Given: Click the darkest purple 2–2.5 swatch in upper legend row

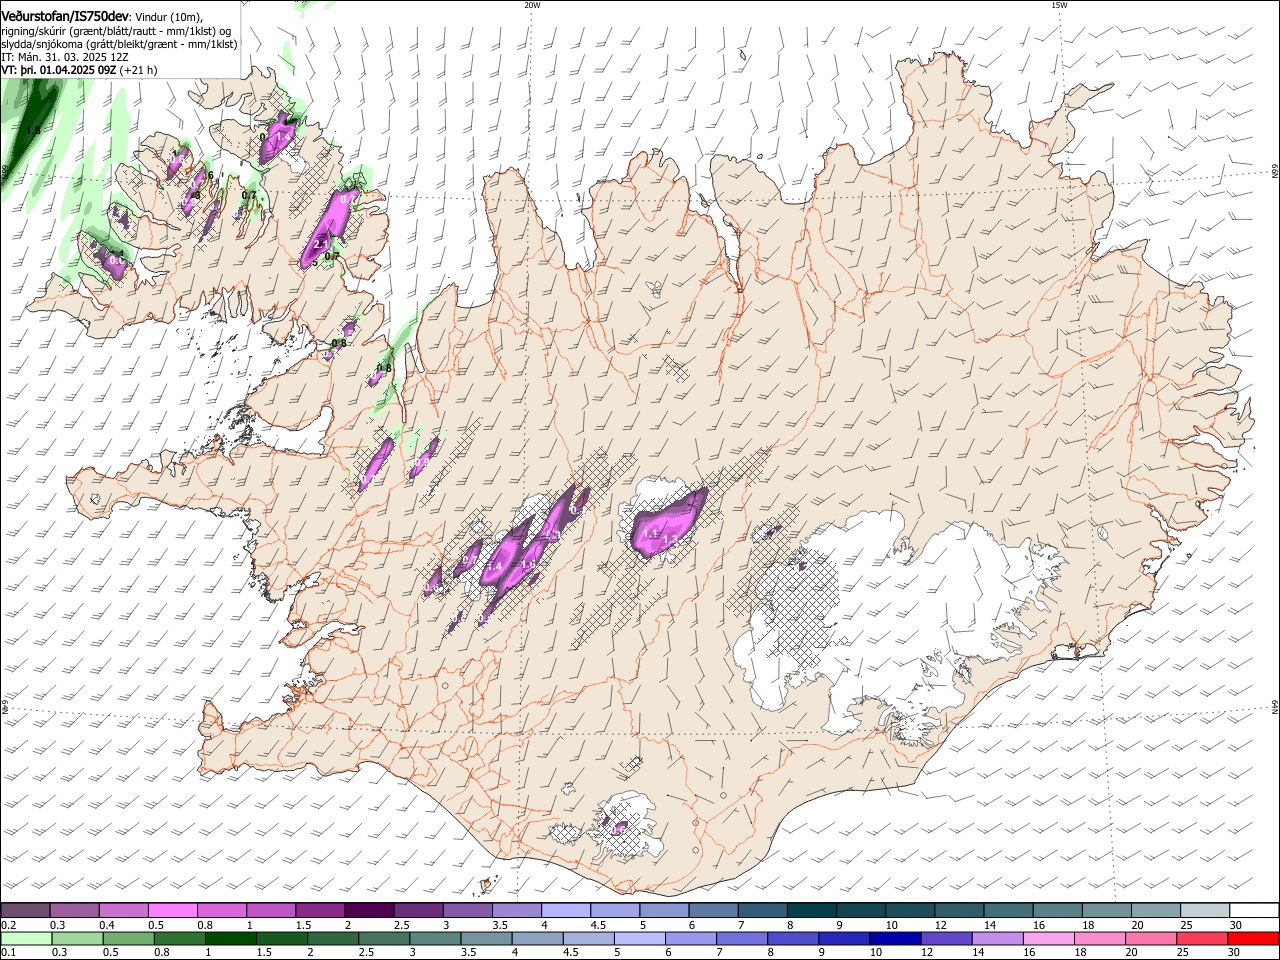Looking at the screenshot, I should 369,911.
